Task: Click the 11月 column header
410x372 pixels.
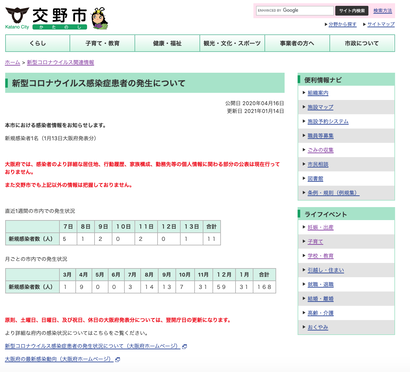Action: coord(203,275)
